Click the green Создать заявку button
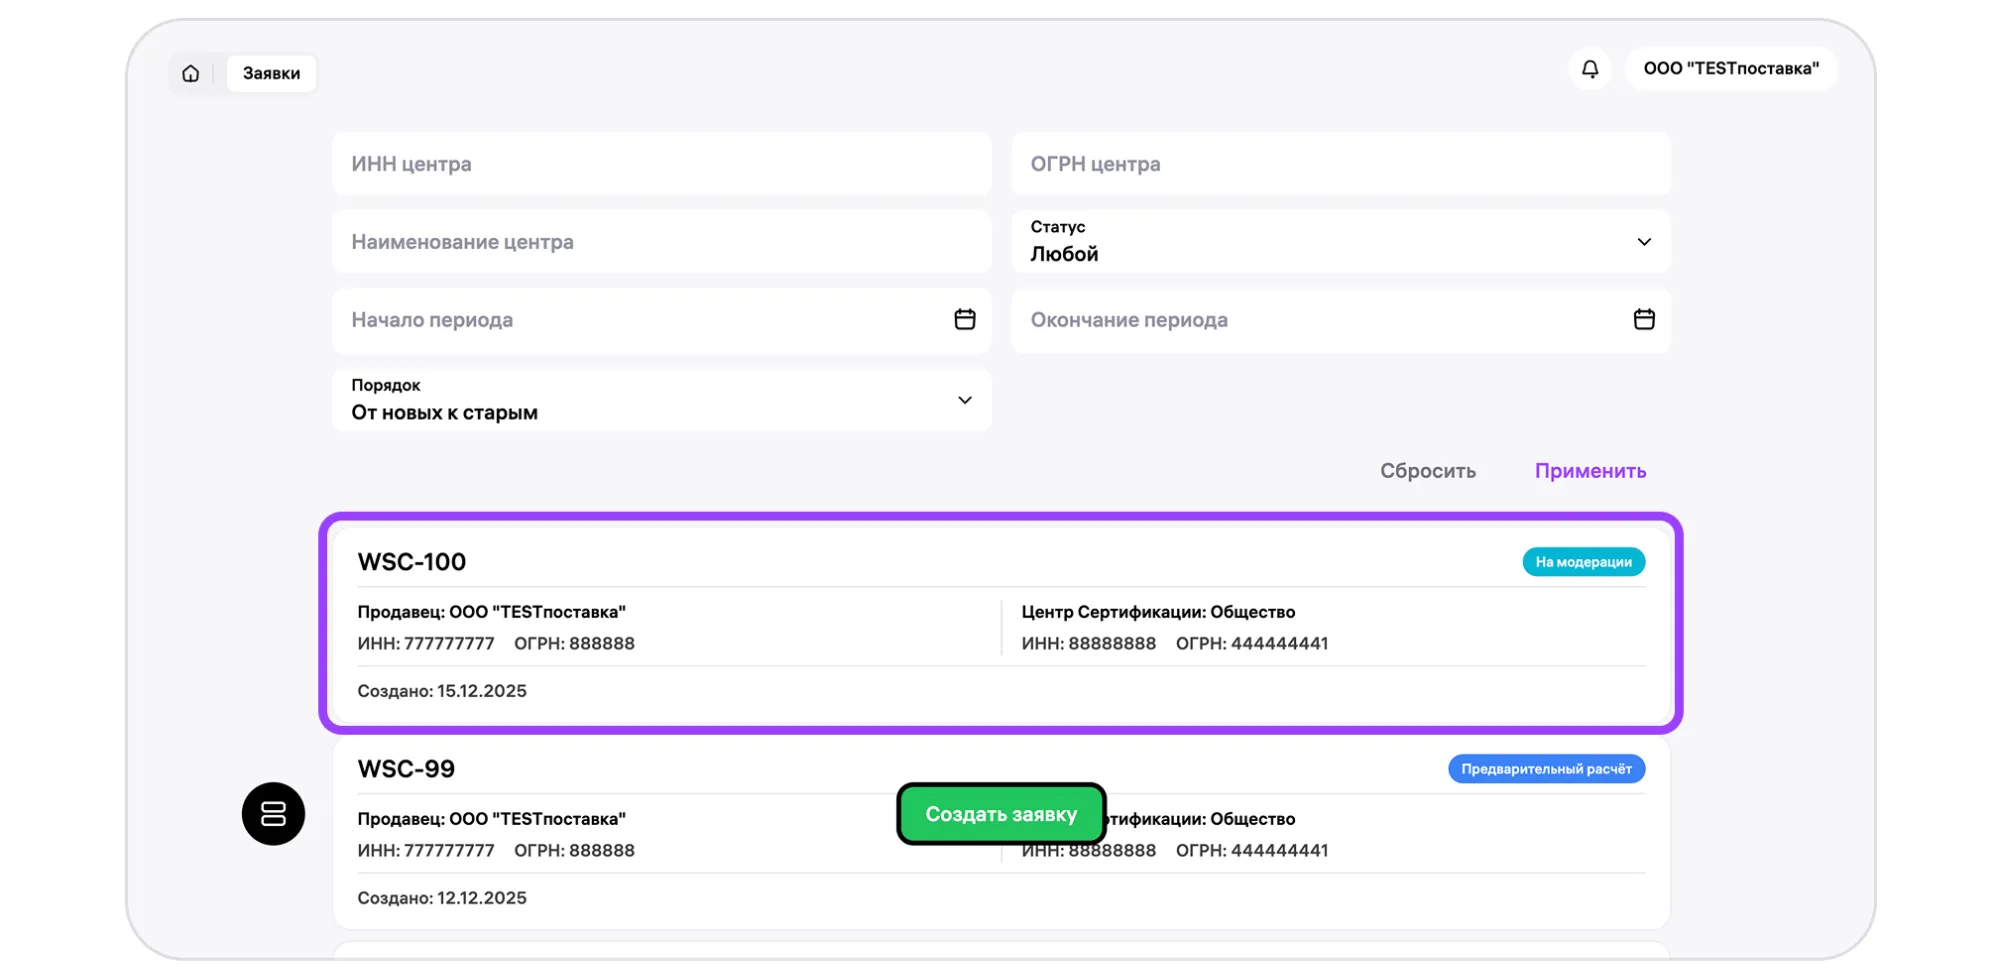This screenshot has height=979, width=1999. click(1000, 814)
